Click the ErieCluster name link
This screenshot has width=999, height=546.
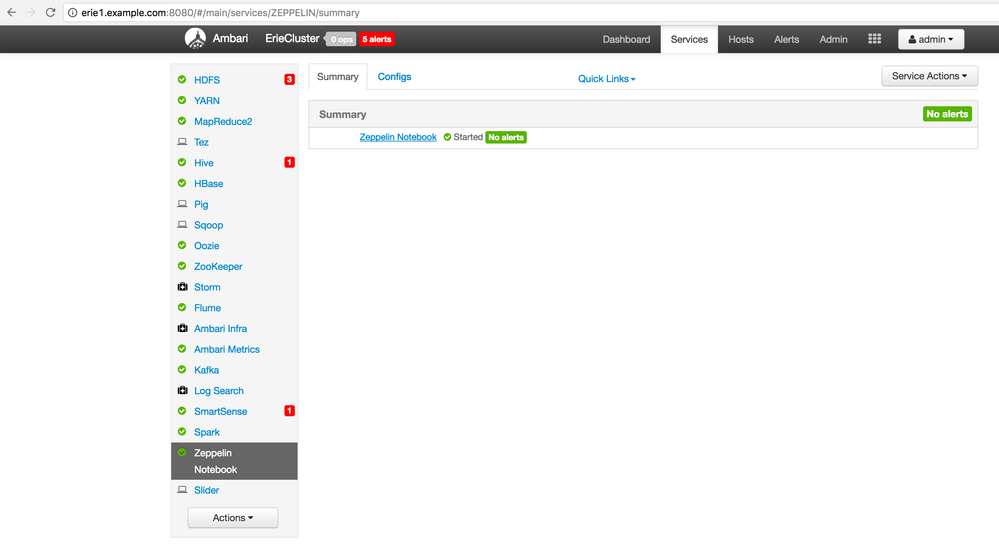292,38
